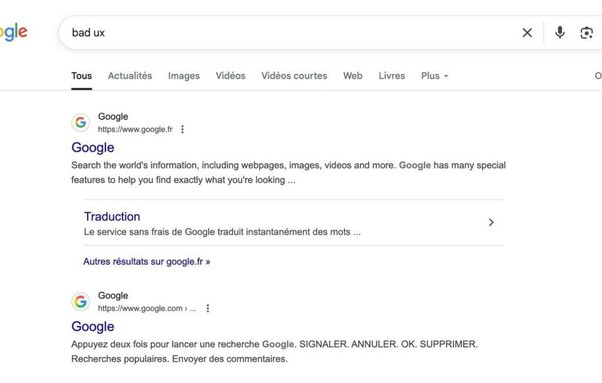Screen dimensions: 602x383
Task: Click inside the search field containing bad ux
Action: 288,33
